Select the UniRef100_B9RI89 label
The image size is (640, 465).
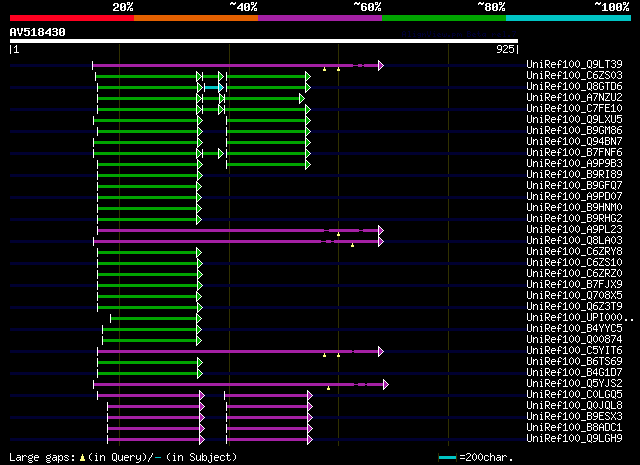[x=574, y=175]
